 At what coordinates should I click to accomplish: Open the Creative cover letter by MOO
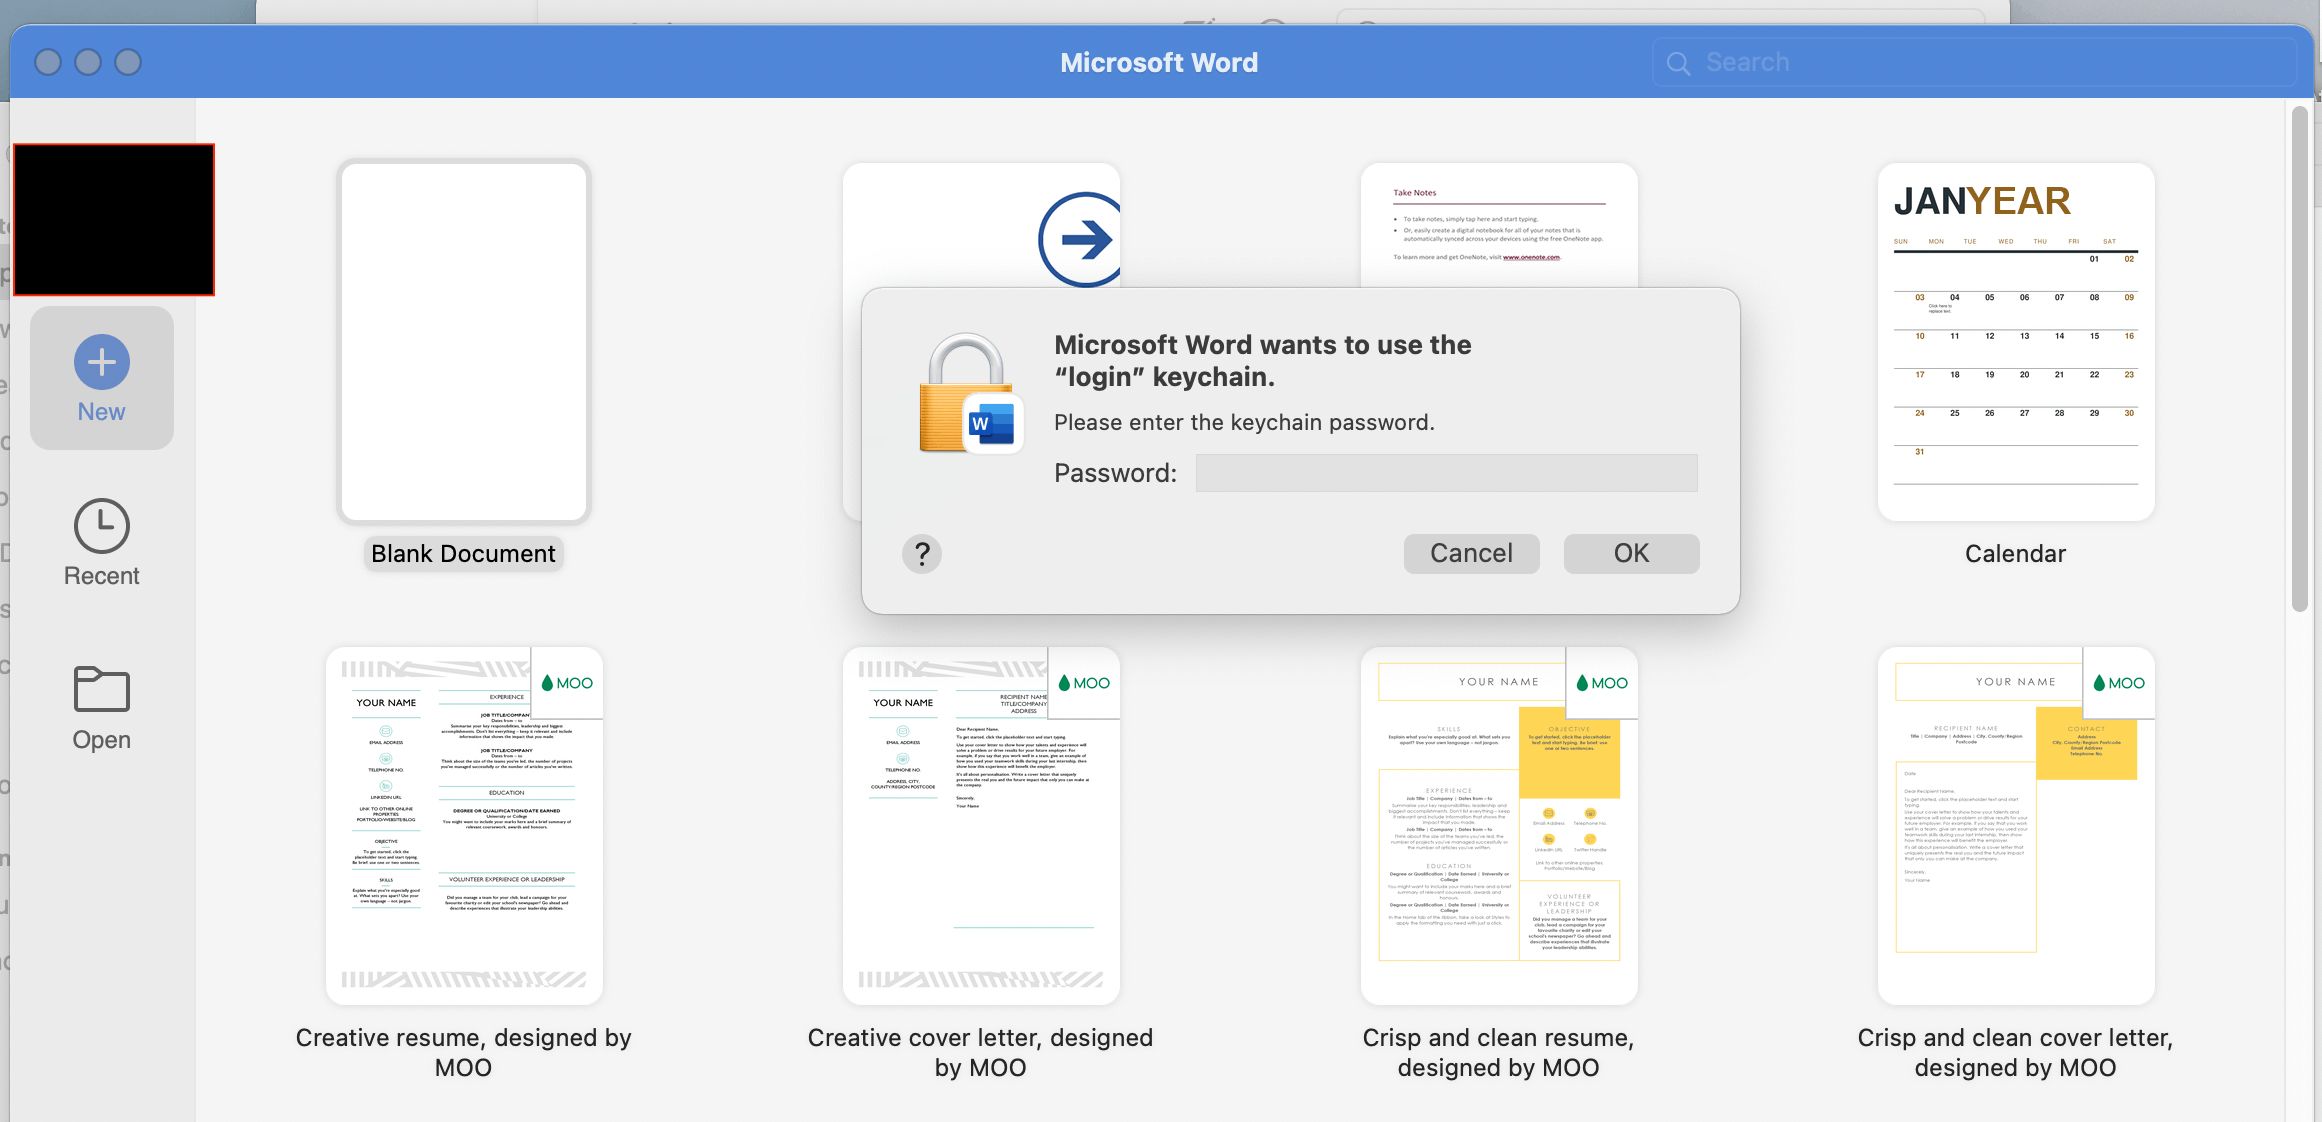[x=980, y=823]
